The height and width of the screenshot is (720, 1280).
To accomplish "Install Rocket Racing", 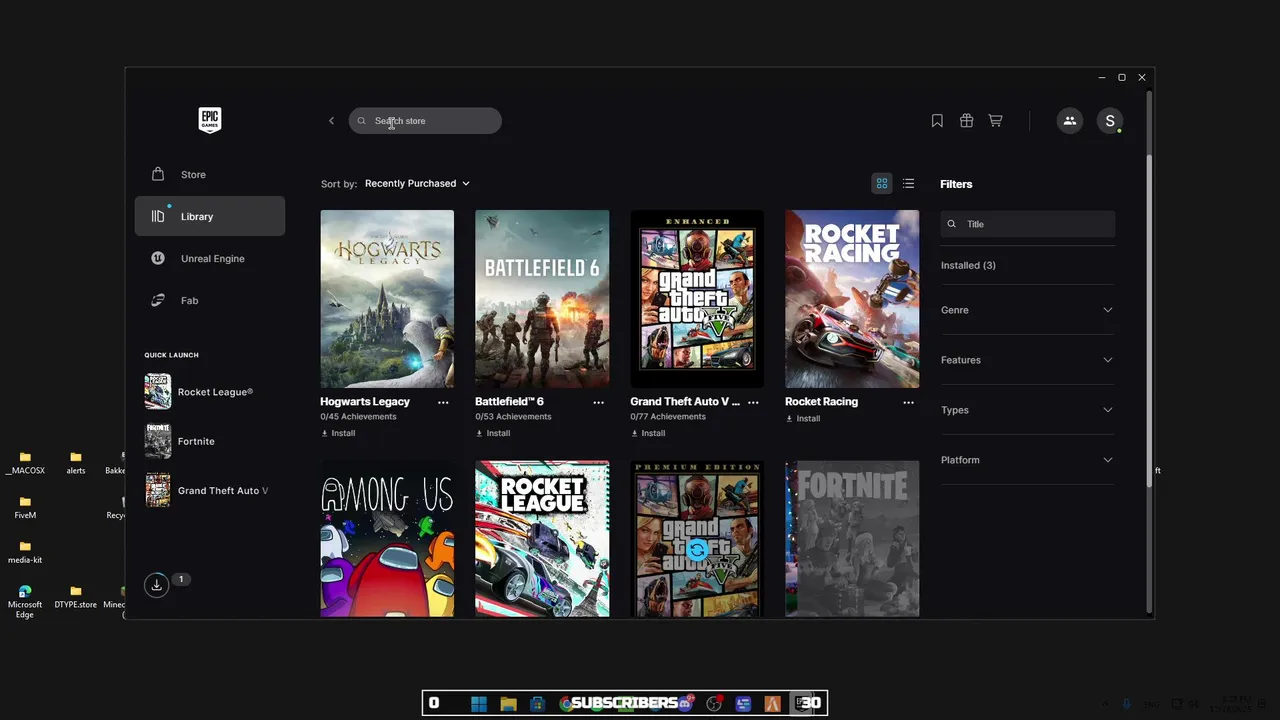I will tap(803, 418).
